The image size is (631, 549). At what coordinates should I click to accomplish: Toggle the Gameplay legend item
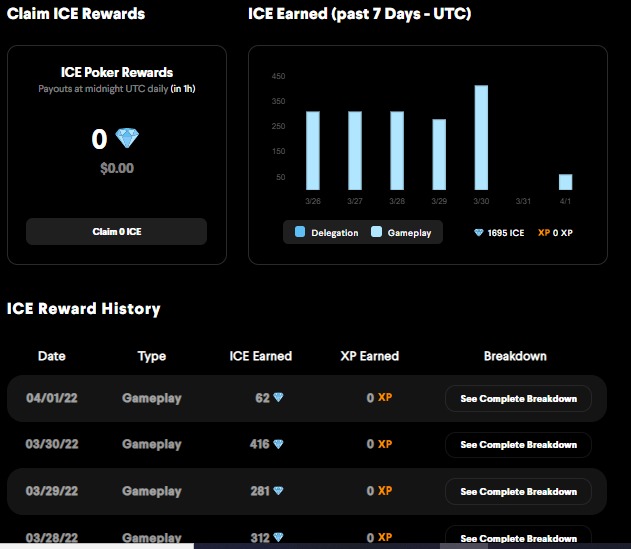click(401, 232)
